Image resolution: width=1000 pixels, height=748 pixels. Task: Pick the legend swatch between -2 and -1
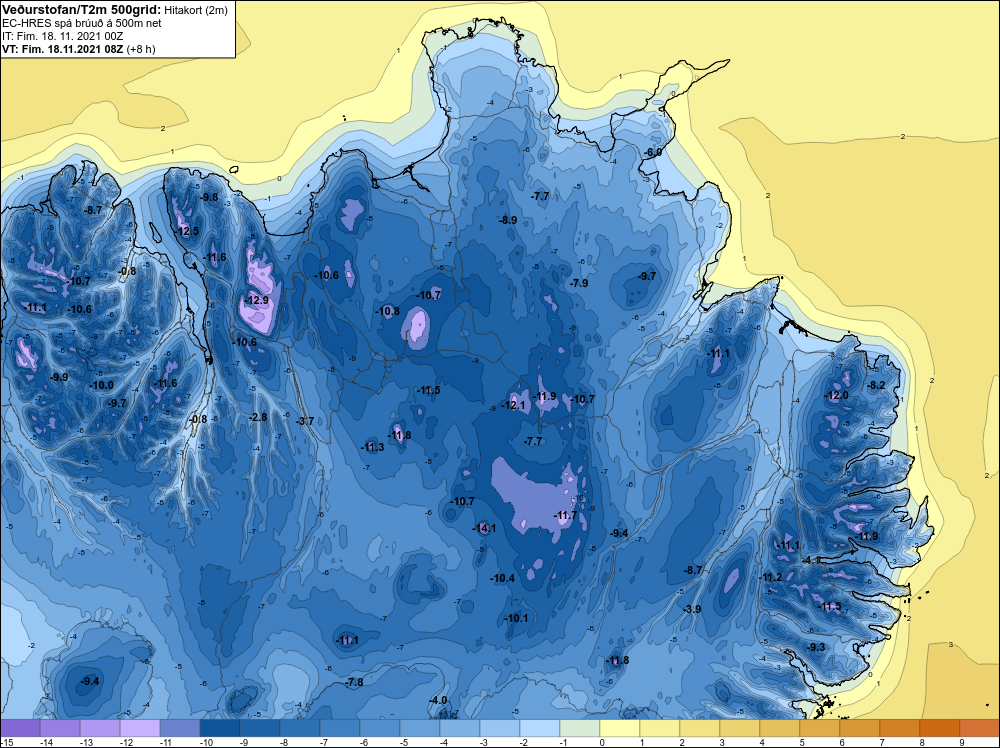(540, 728)
